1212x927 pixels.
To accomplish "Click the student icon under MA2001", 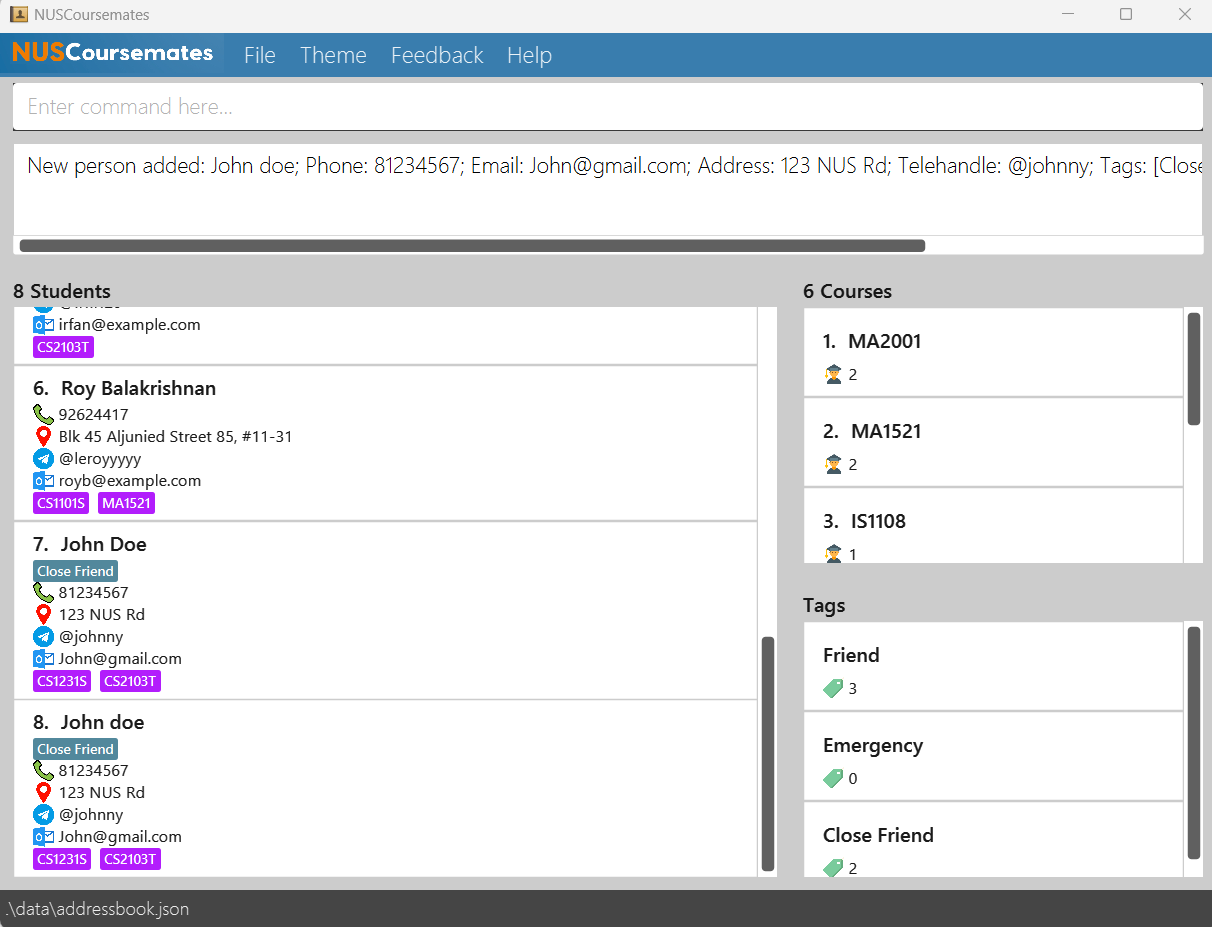I will pos(833,374).
